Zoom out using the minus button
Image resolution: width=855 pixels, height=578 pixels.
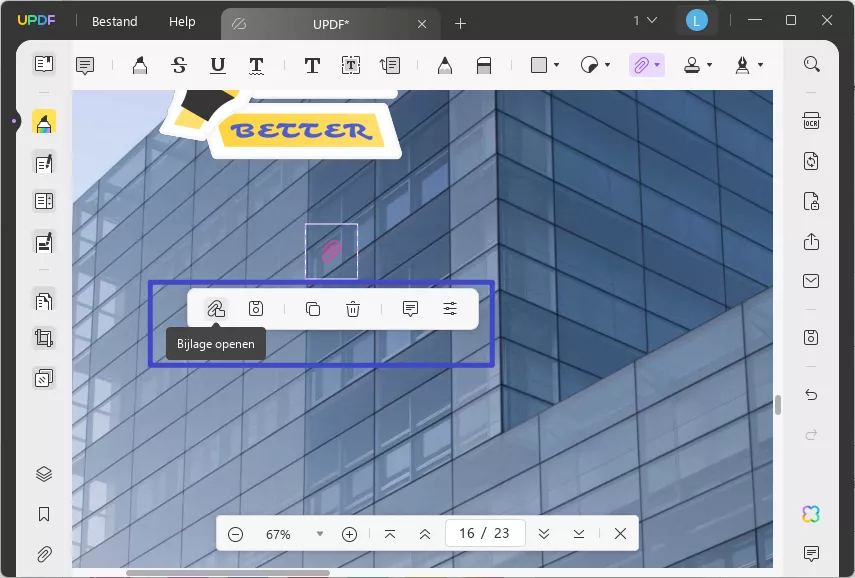[236, 533]
